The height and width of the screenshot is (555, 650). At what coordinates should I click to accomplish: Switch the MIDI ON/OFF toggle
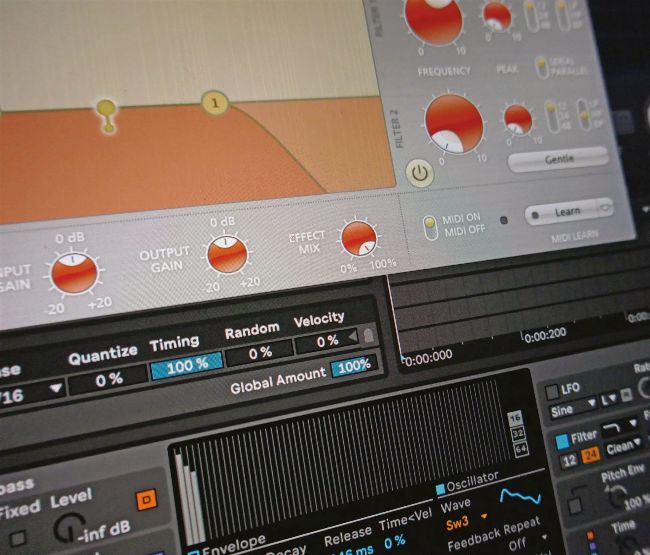tap(430, 225)
